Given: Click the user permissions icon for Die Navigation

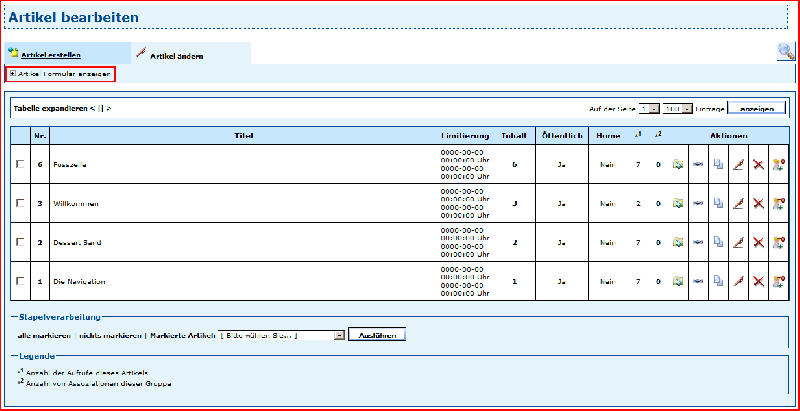Looking at the screenshot, I should [778, 281].
